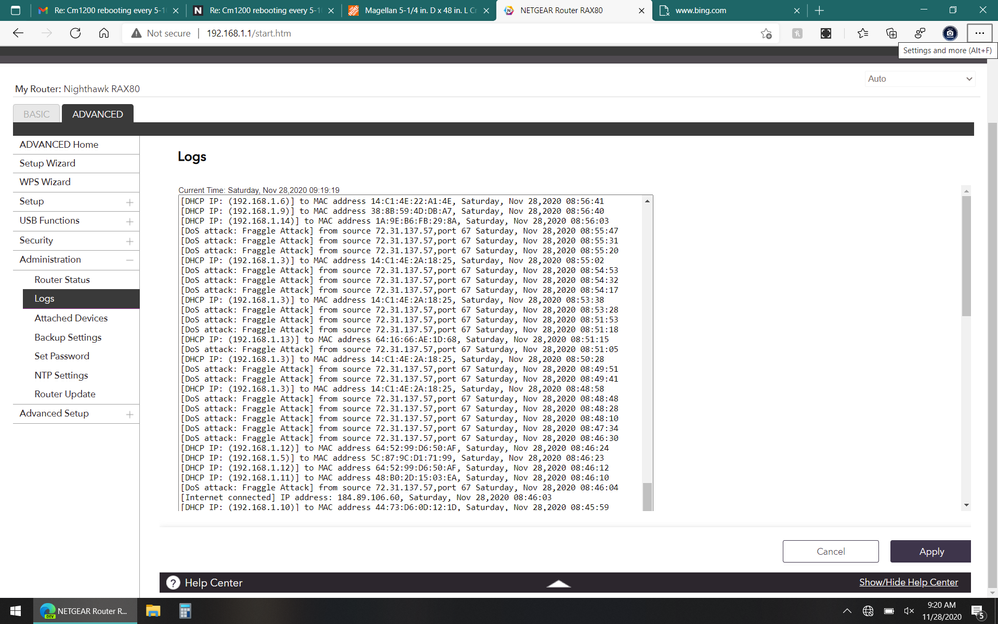This screenshot has width=998, height=624.
Task: Click the browser Refresh icon
Action: (x=75, y=33)
